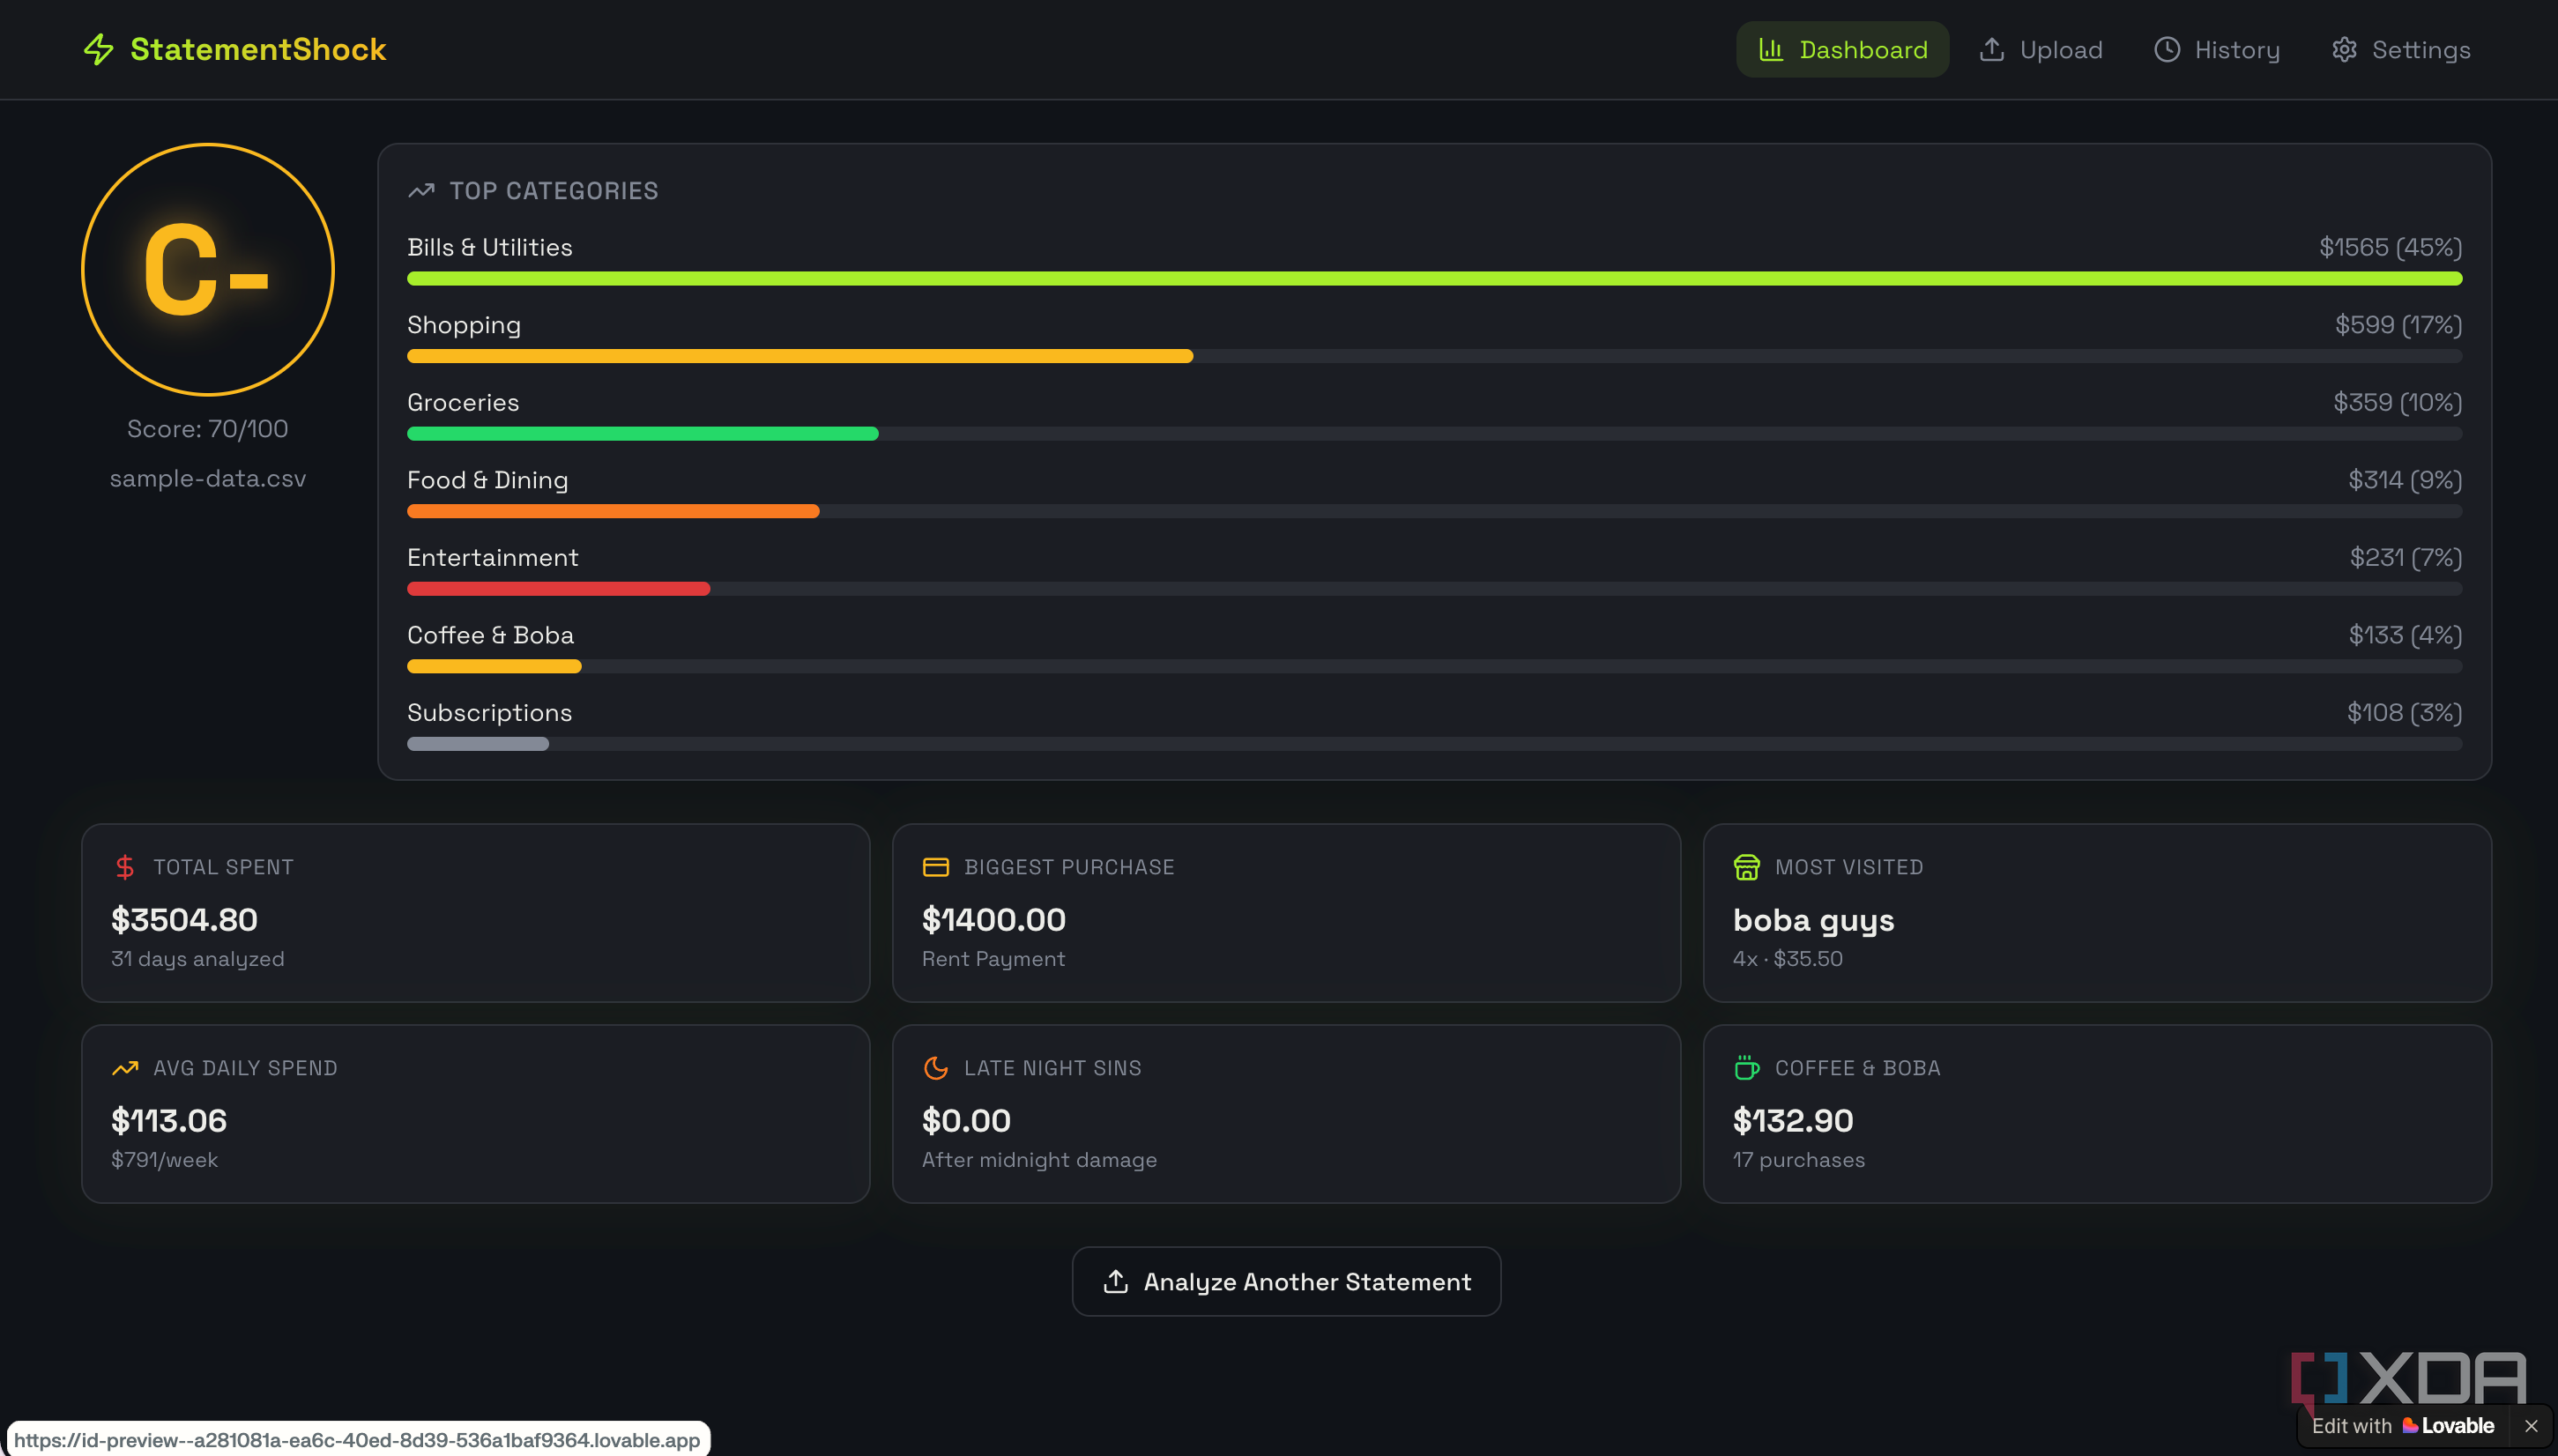Click the $599 (17%) Shopping amount
The image size is (2558, 1456).
pos(2398,325)
